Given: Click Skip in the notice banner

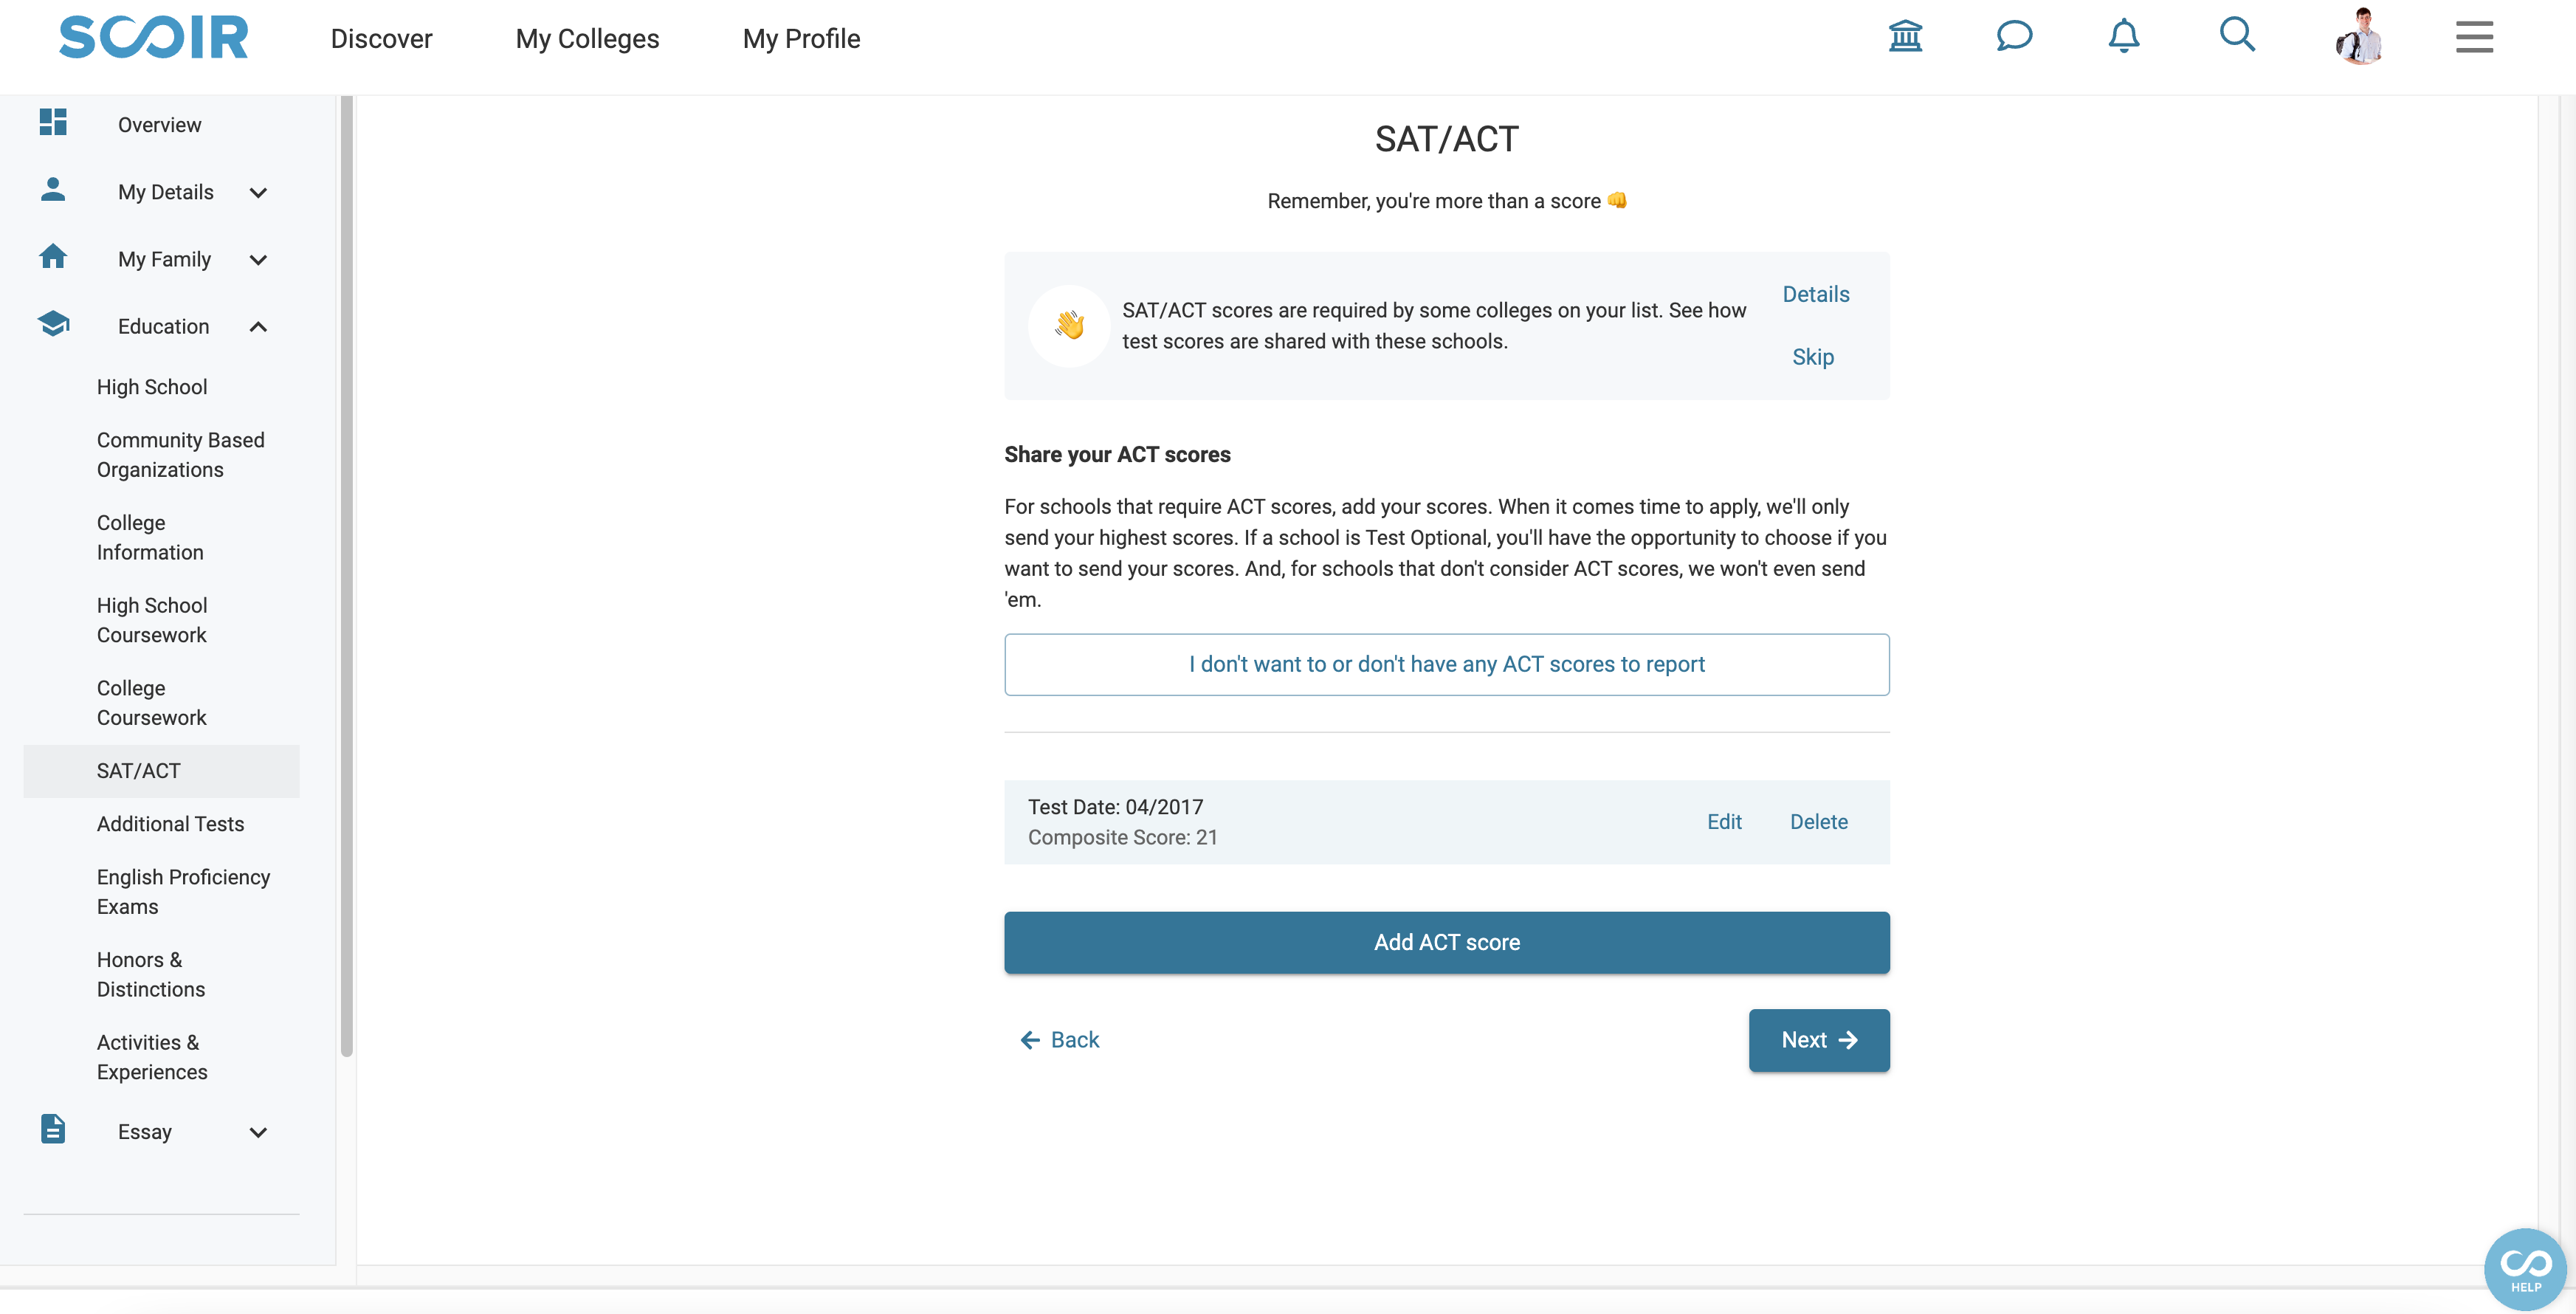Looking at the screenshot, I should point(1812,357).
